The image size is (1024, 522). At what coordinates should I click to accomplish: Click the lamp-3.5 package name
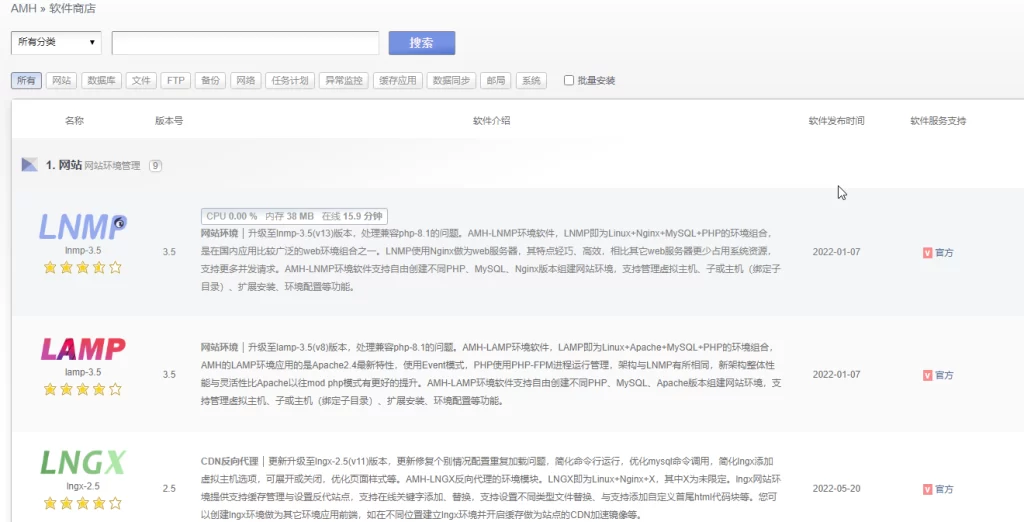83,372
